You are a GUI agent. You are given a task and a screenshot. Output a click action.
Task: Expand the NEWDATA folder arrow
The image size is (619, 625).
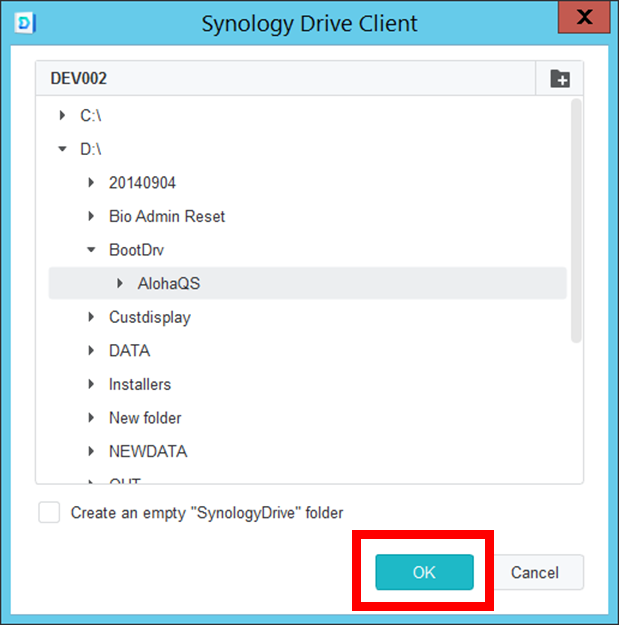(x=91, y=451)
